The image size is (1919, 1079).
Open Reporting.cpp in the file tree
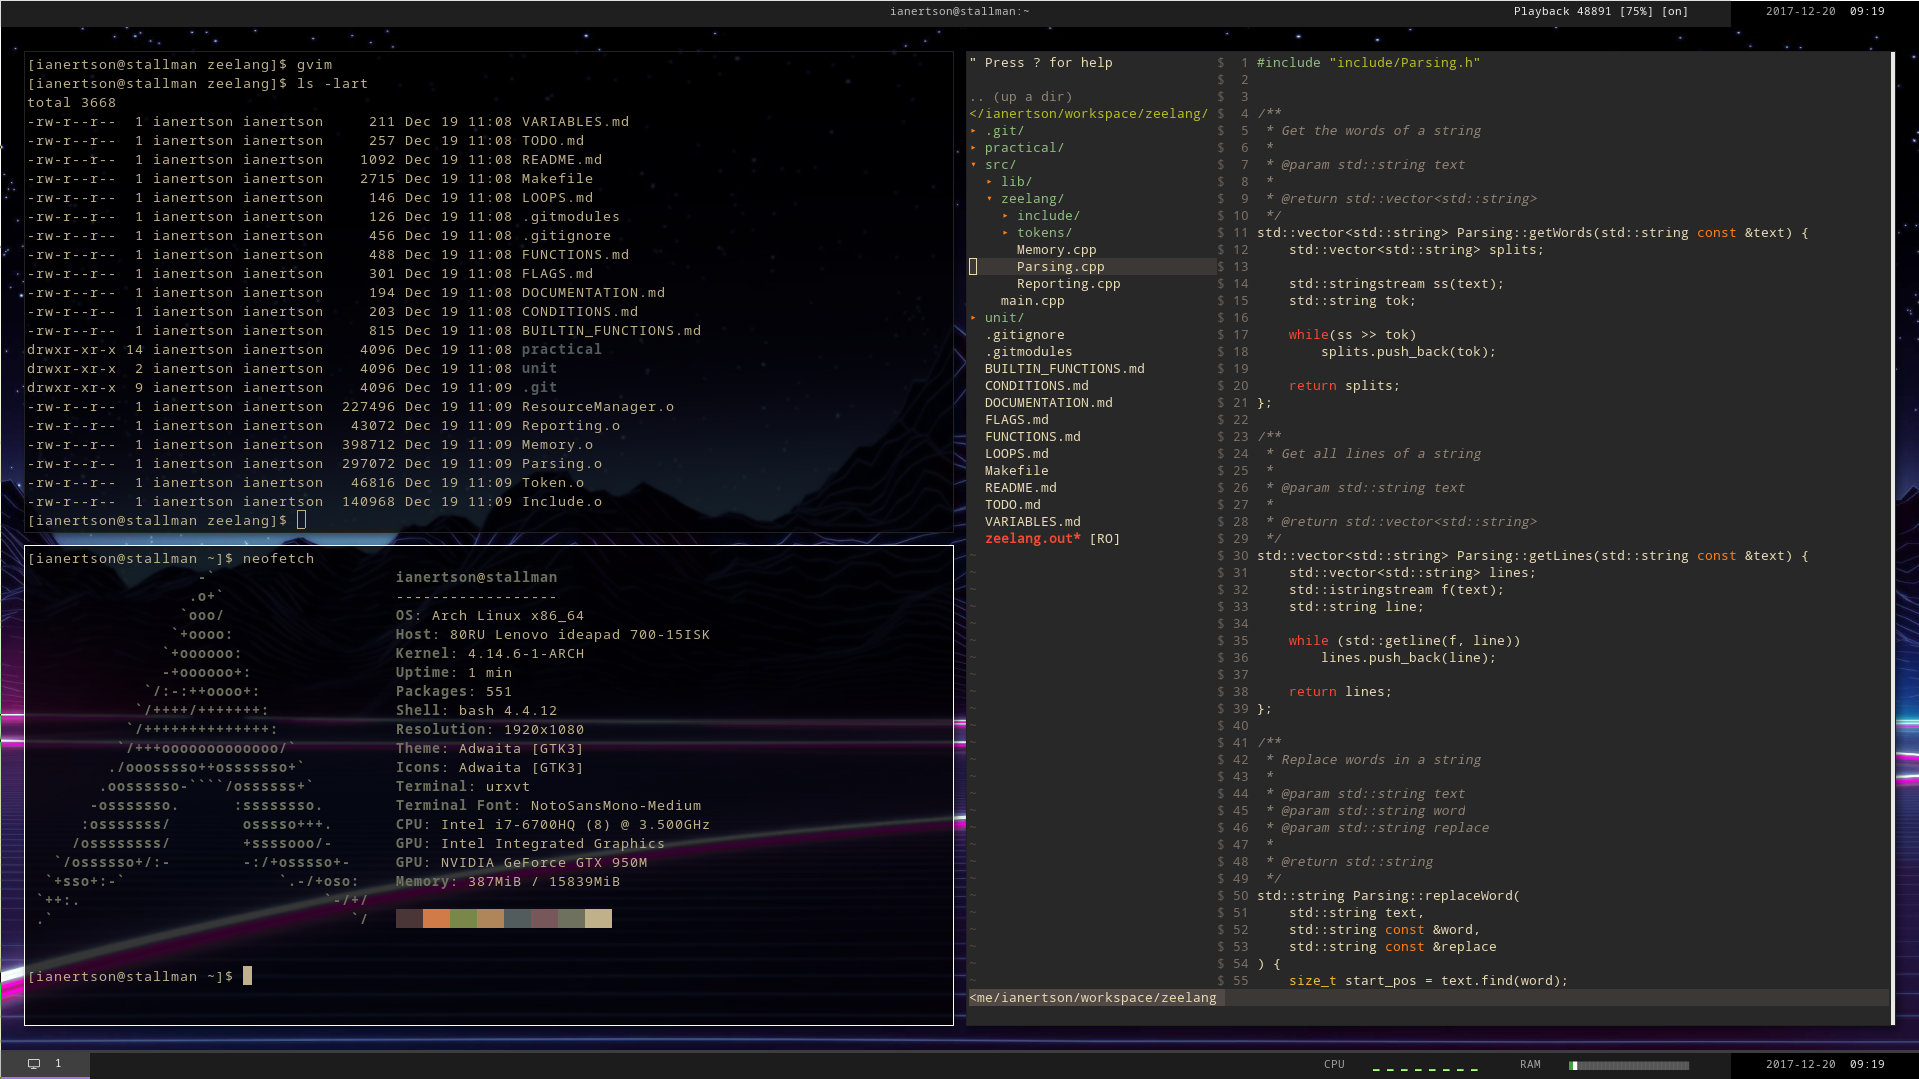click(x=1068, y=284)
